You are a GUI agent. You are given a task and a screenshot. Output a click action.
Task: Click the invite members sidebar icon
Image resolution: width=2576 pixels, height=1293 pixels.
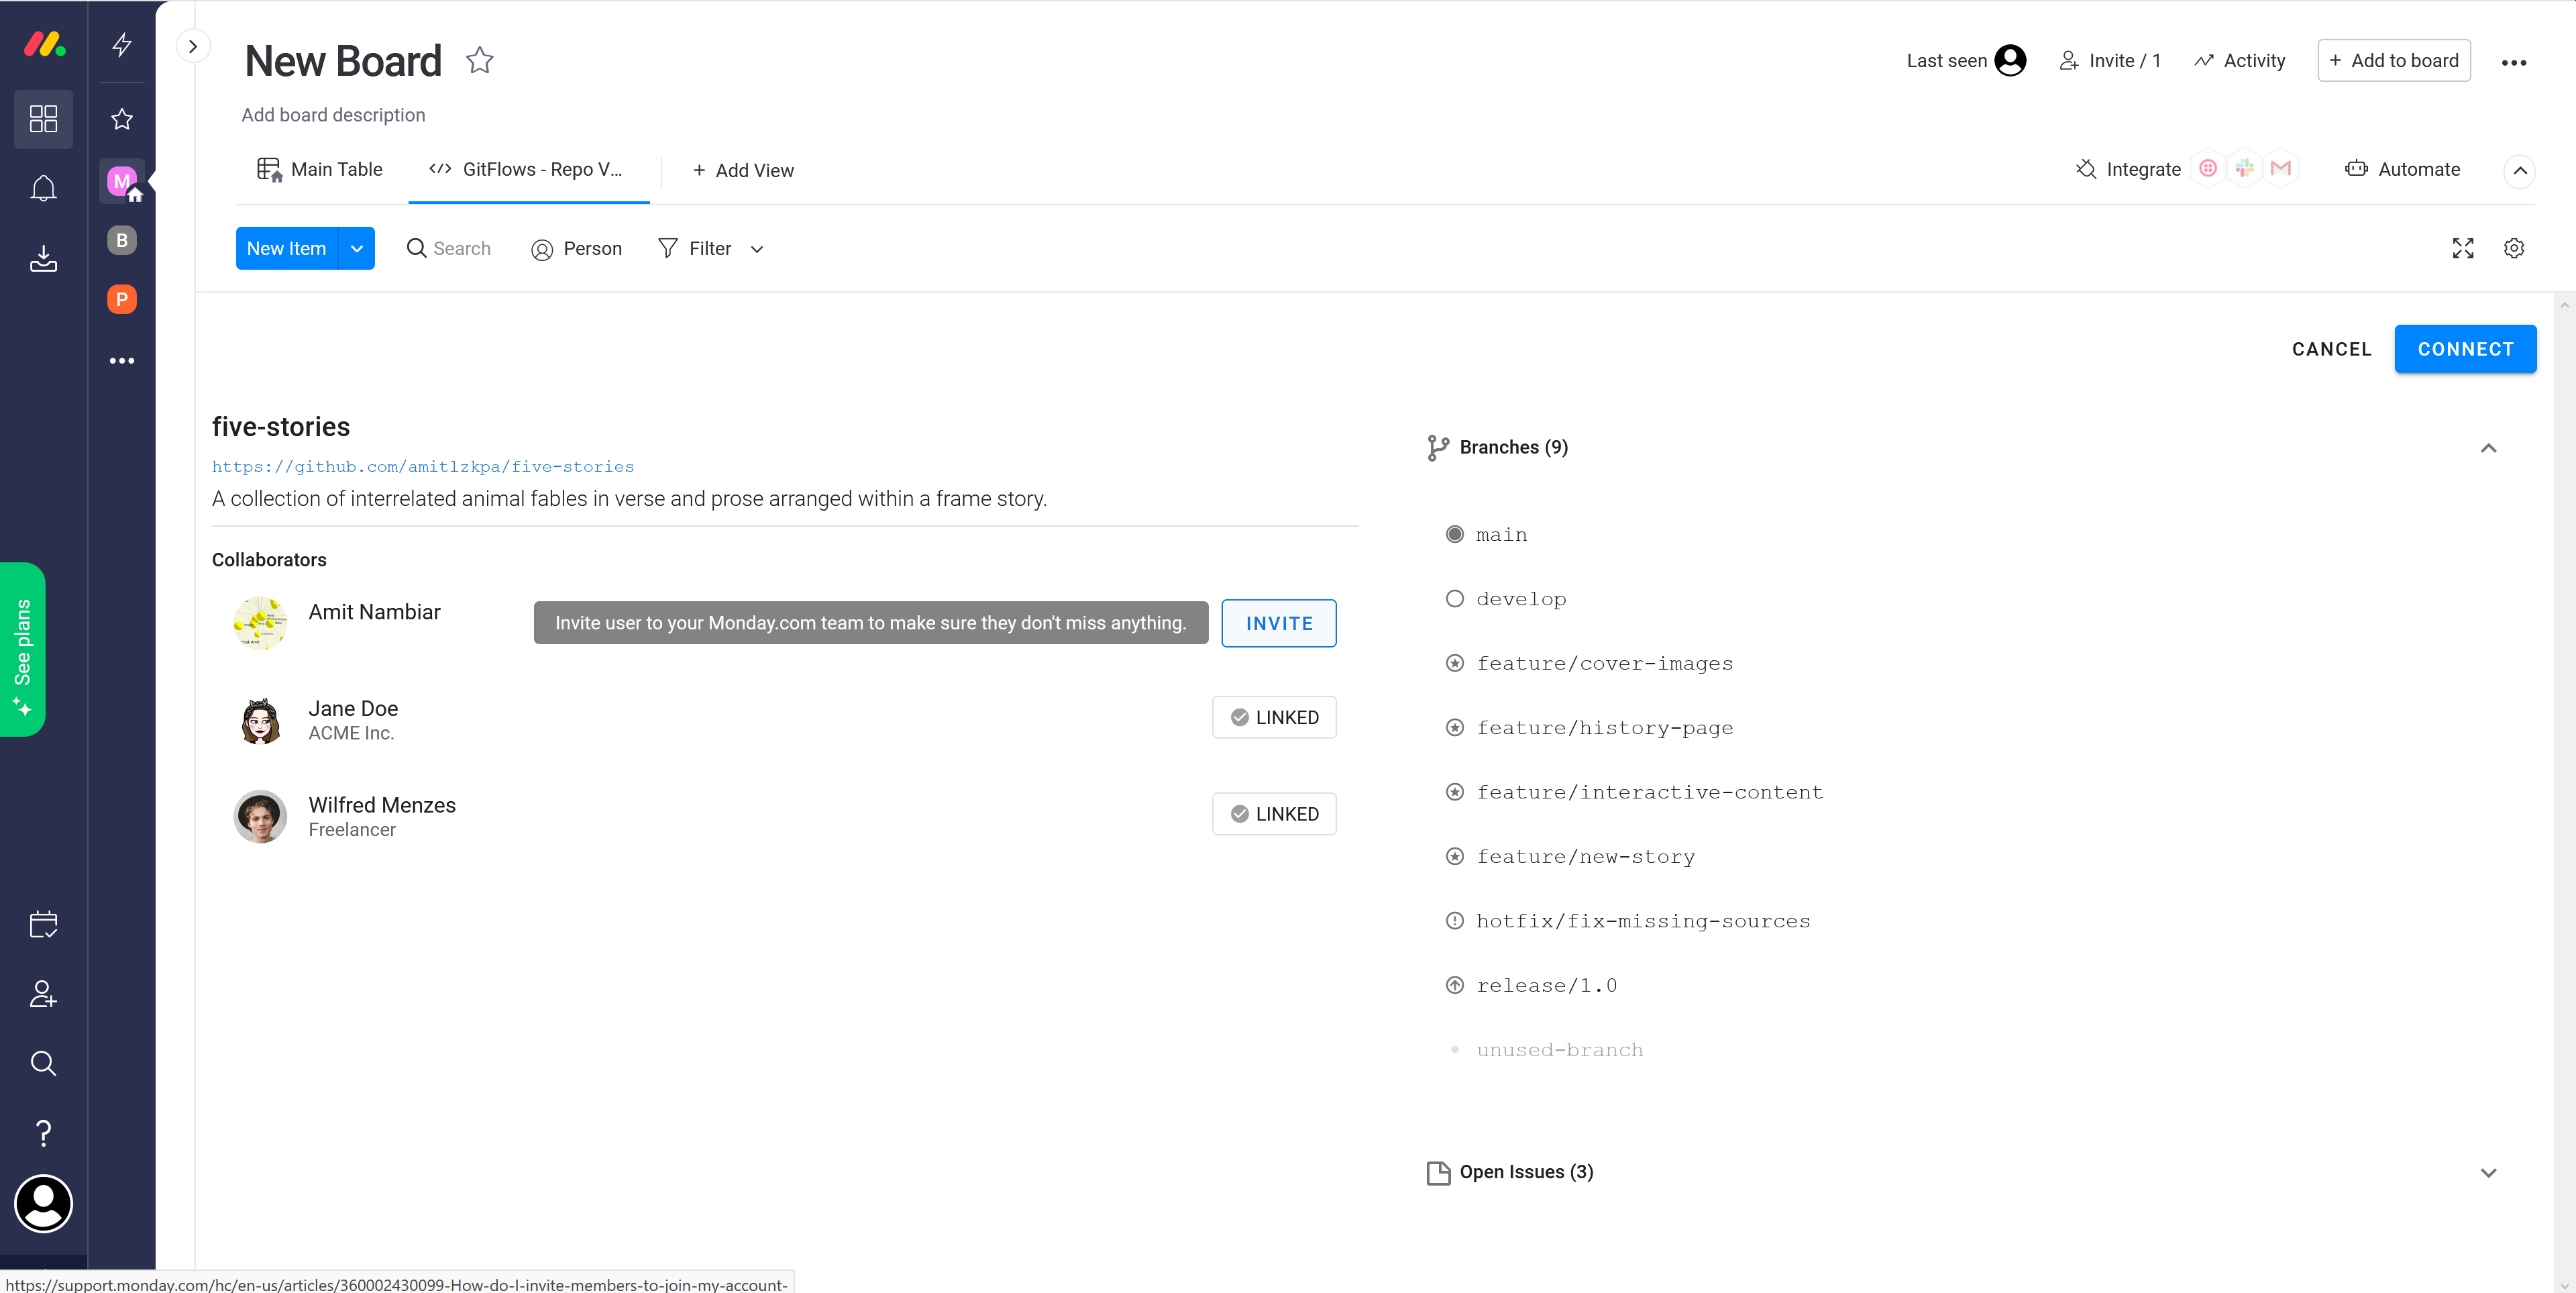43,994
